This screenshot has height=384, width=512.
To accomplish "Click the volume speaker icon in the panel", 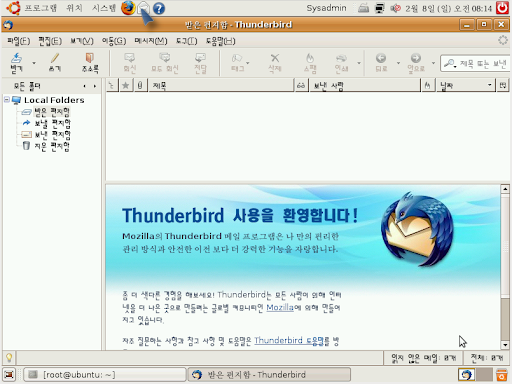I will coord(395,8).
